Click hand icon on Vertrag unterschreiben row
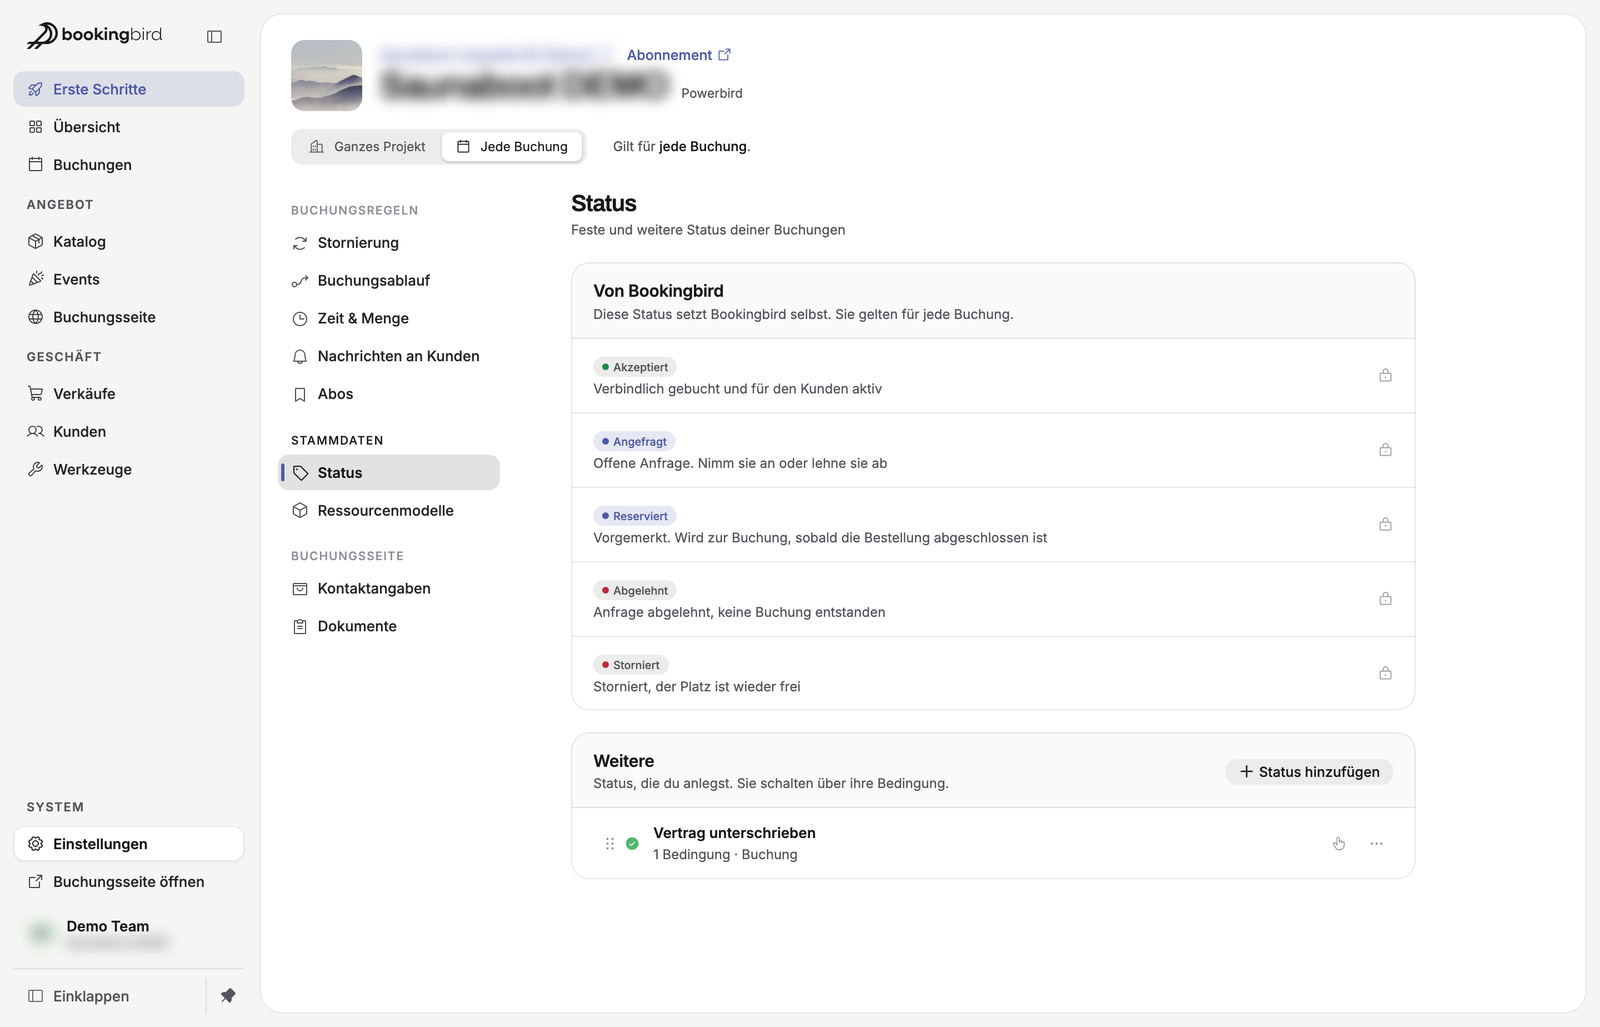The width and height of the screenshot is (1600, 1027). coord(1339,844)
